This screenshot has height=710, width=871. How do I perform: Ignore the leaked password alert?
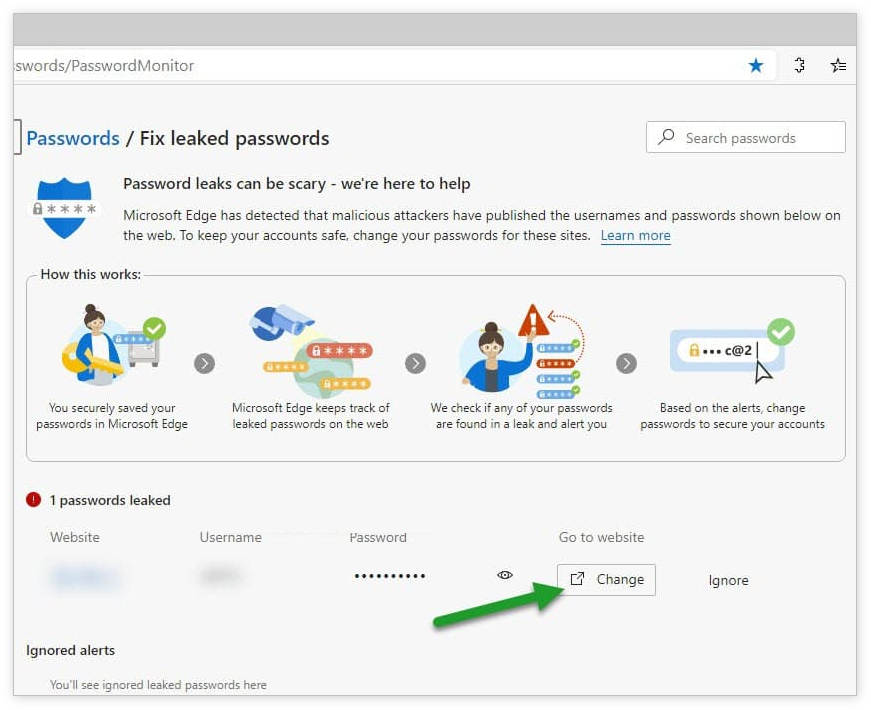pos(728,580)
